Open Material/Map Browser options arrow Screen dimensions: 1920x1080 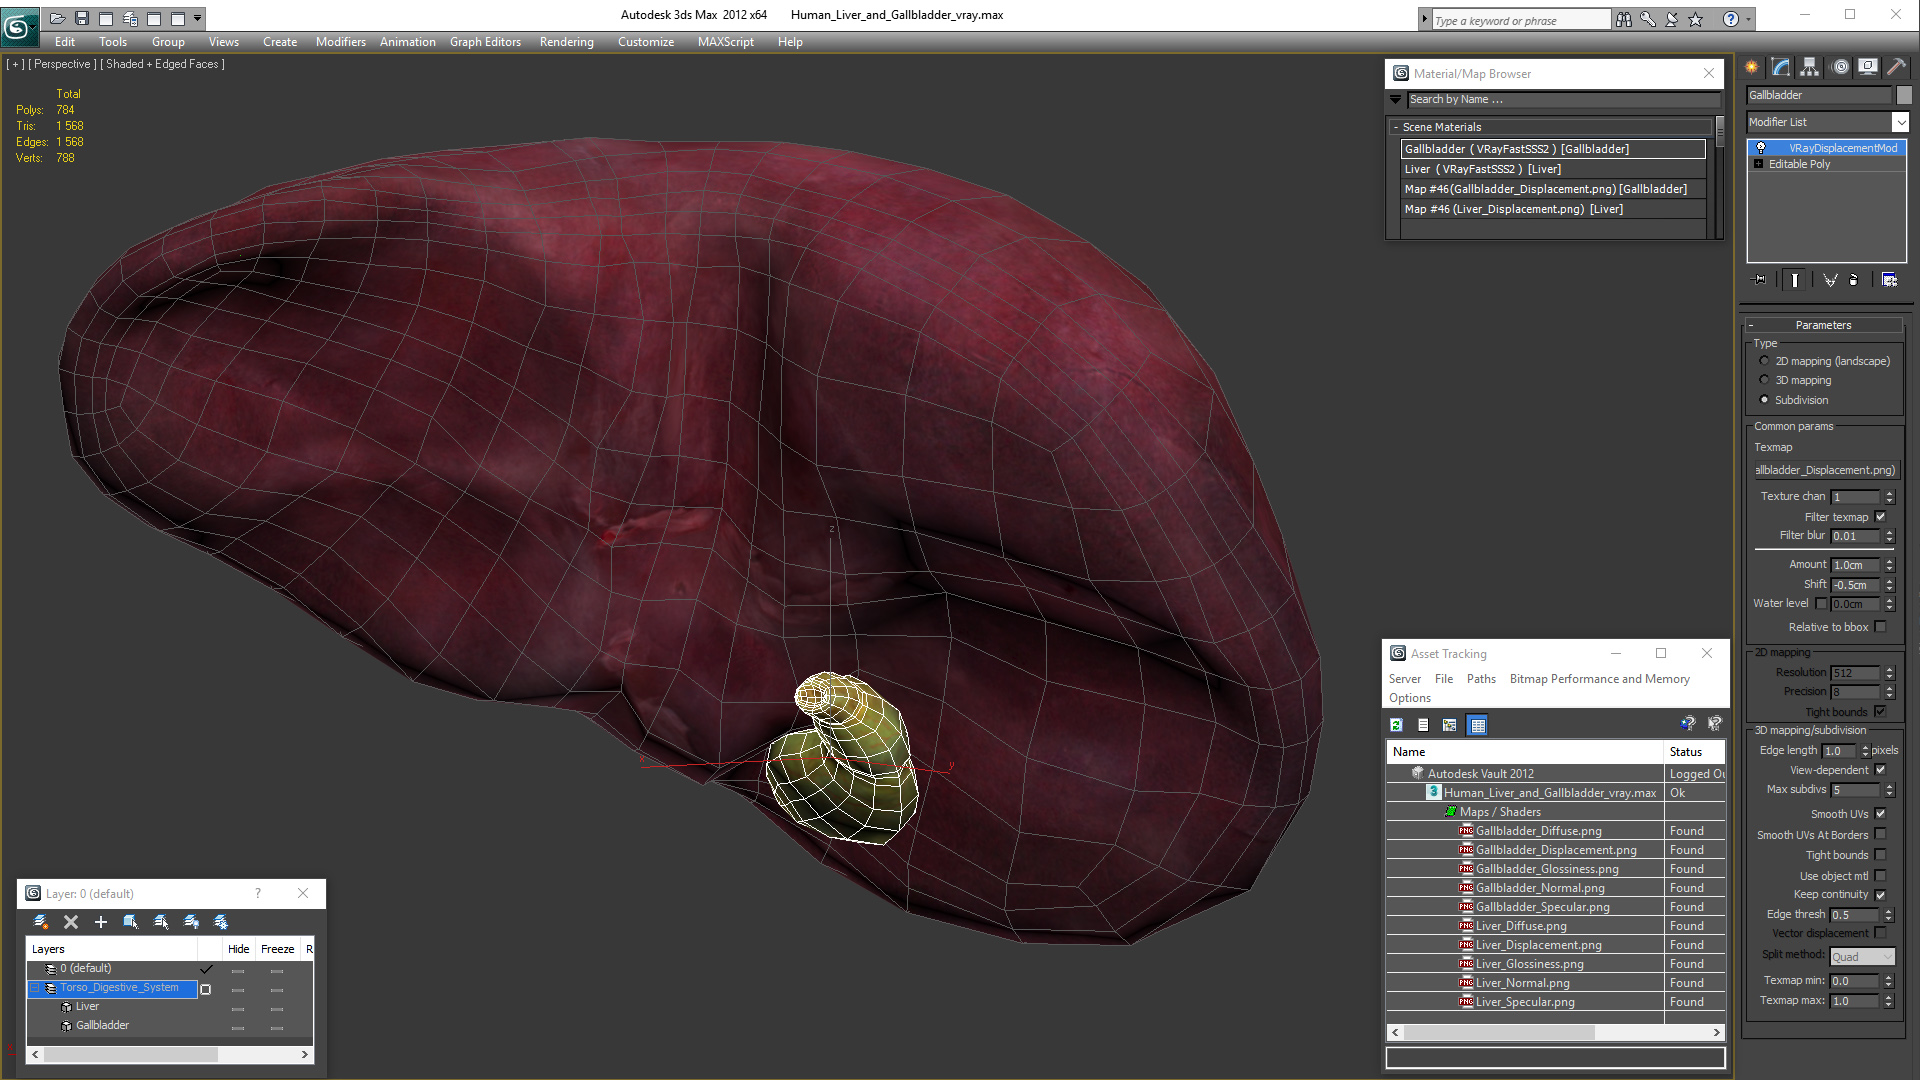pyautogui.click(x=1395, y=99)
